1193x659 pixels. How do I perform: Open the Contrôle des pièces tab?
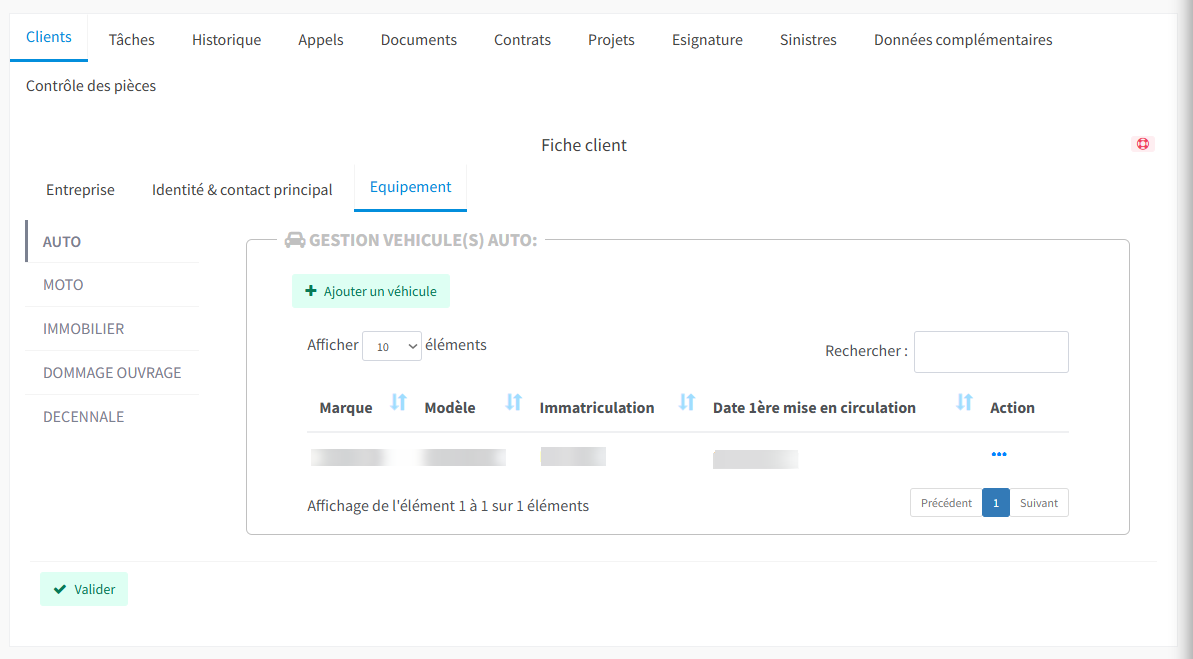(91, 86)
